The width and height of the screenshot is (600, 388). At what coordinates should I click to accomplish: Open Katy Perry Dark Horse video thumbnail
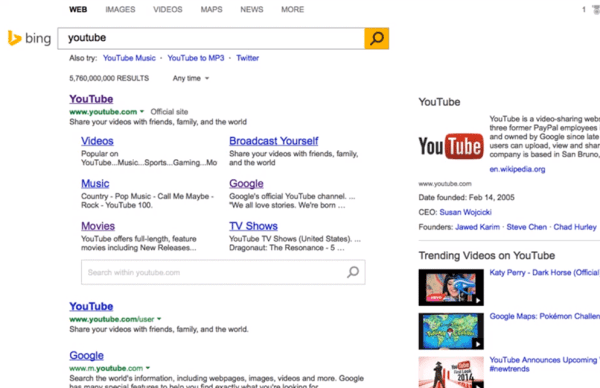tap(451, 287)
